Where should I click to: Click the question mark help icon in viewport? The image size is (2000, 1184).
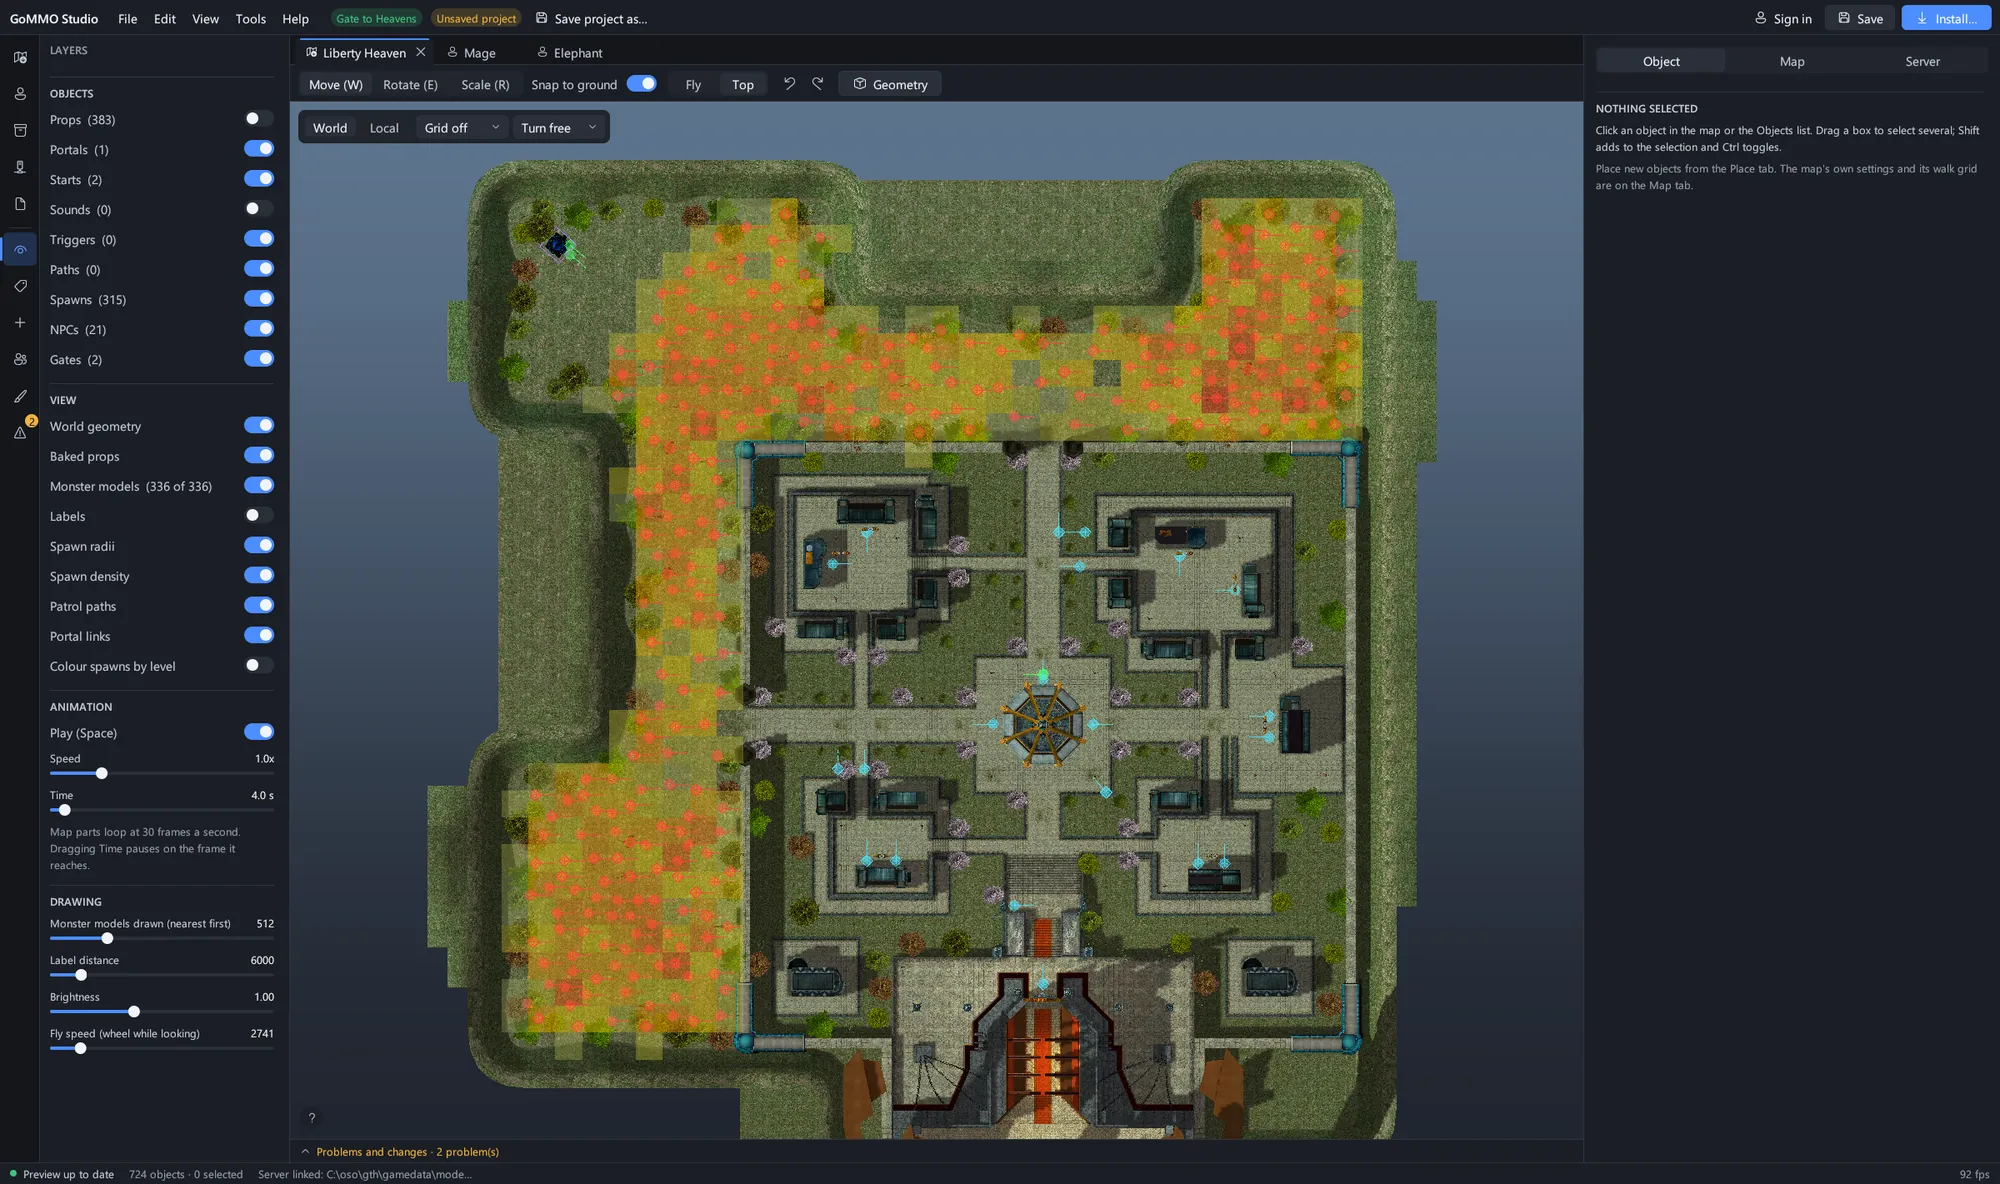coord(312,1118)
